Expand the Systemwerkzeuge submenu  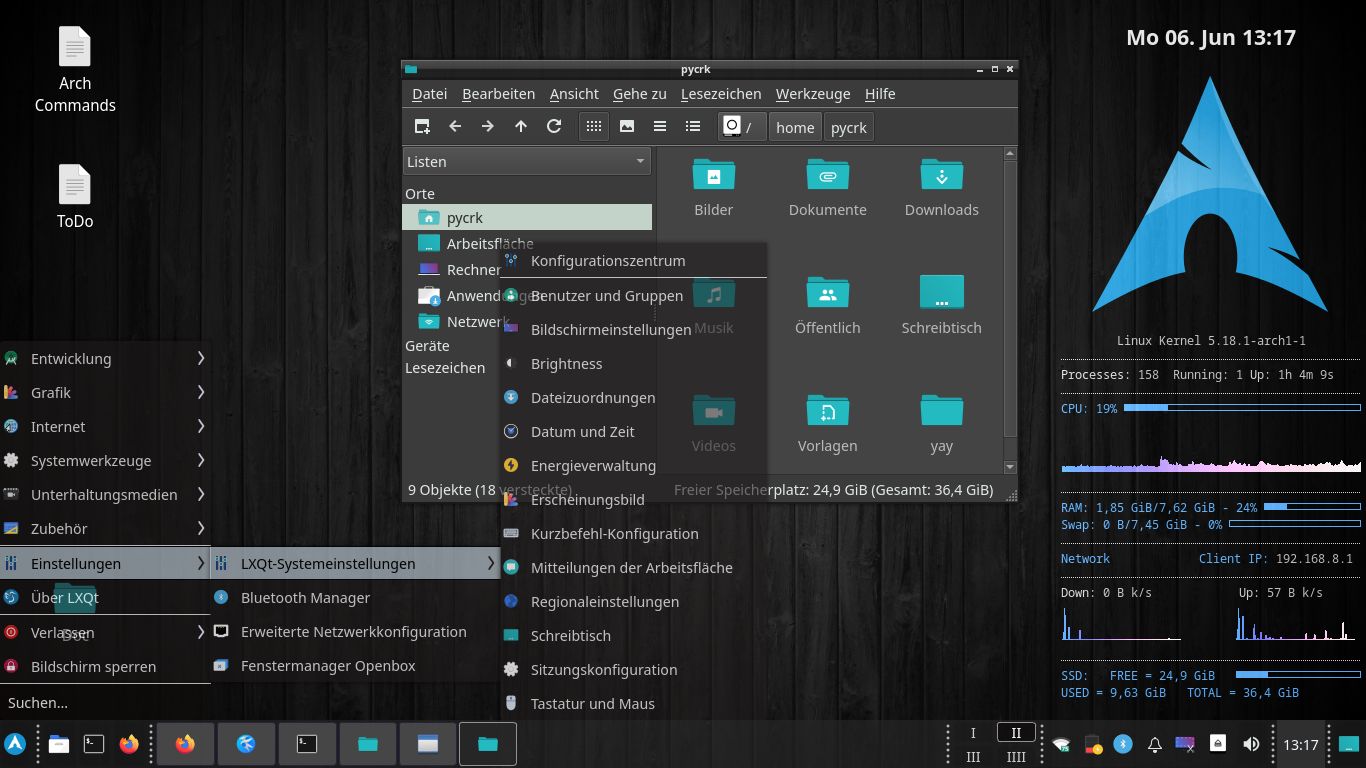(x=105, y=460)
